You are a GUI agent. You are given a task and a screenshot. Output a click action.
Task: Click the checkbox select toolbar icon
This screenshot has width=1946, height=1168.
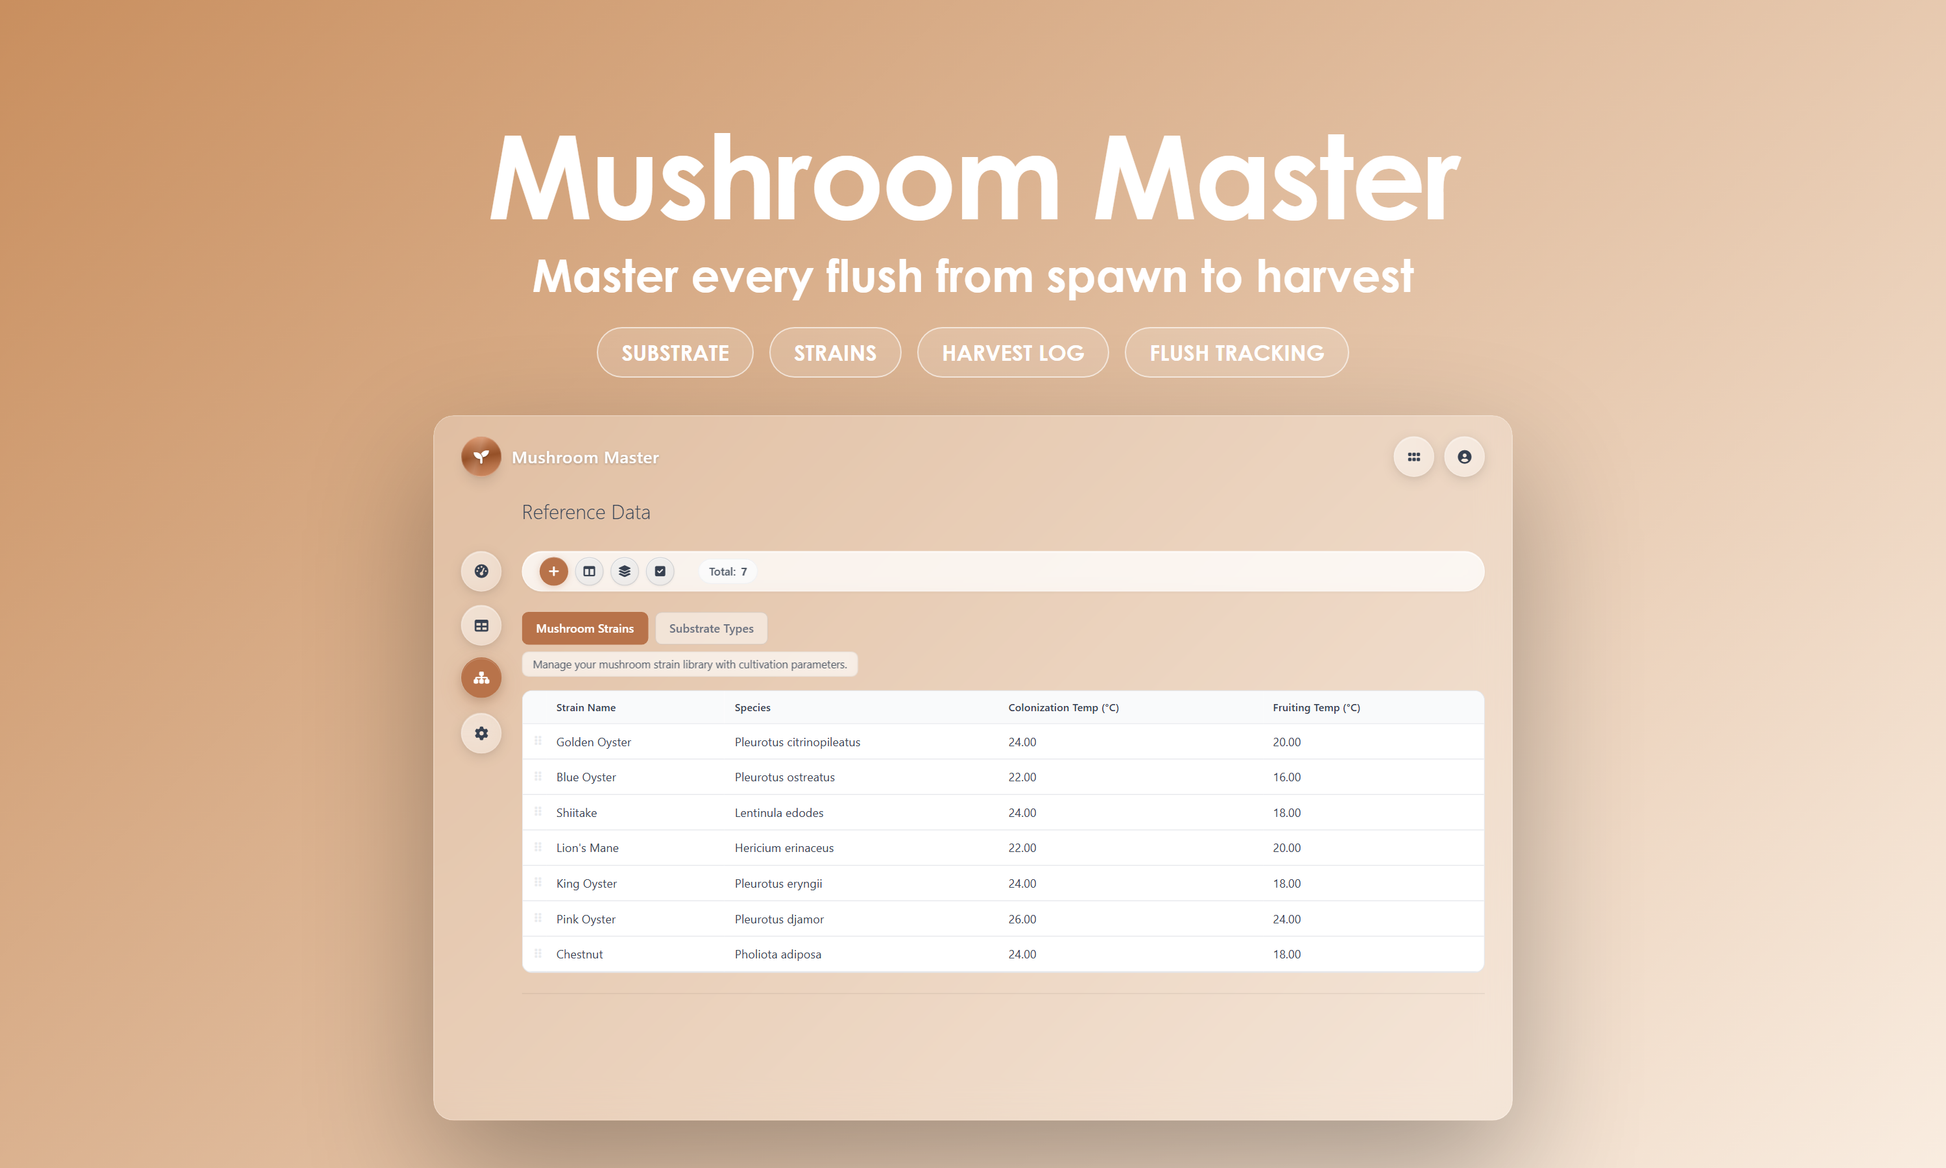tap(660, 571)
